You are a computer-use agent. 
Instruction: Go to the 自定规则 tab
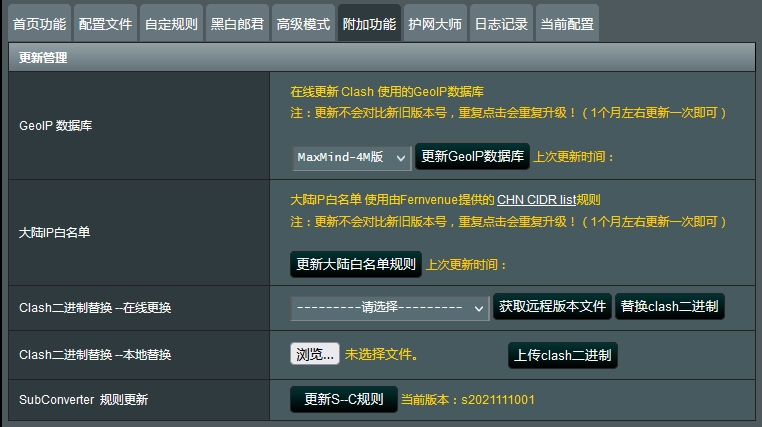click(170, 23)
